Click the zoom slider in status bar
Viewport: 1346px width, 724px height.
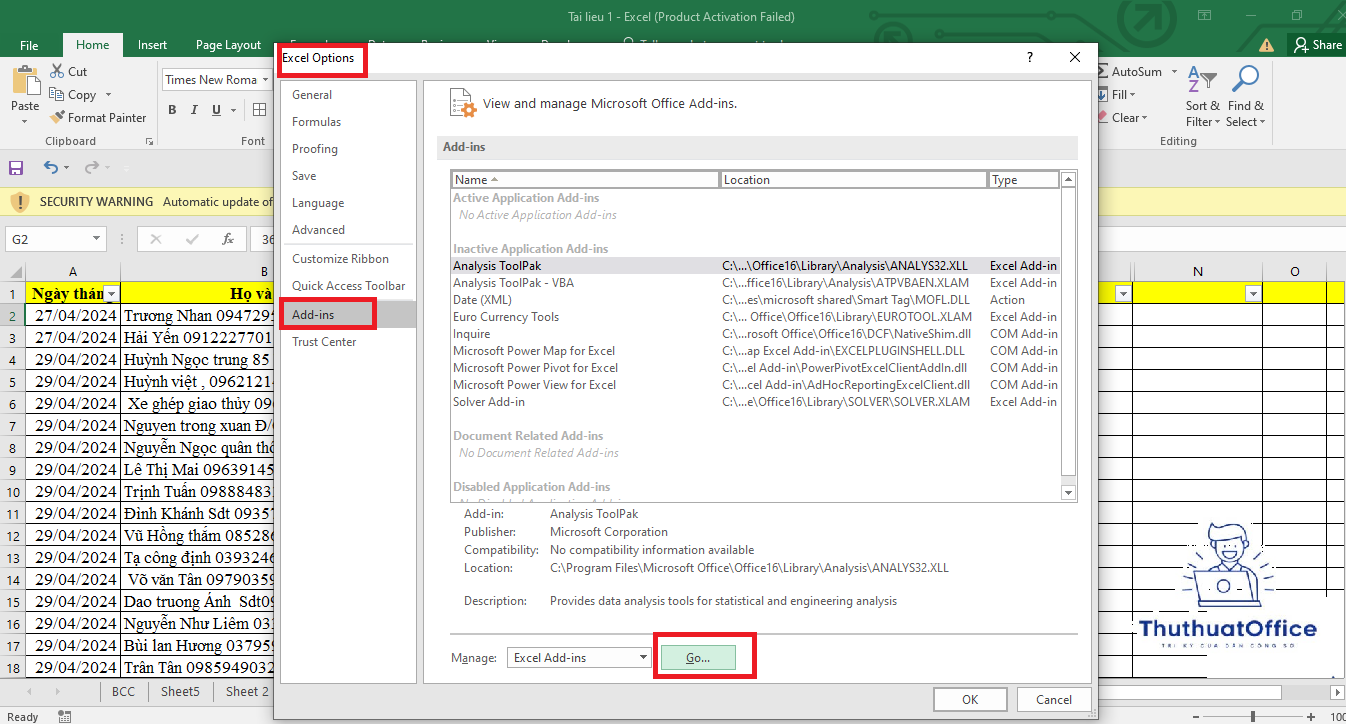tap(1253, 717)
